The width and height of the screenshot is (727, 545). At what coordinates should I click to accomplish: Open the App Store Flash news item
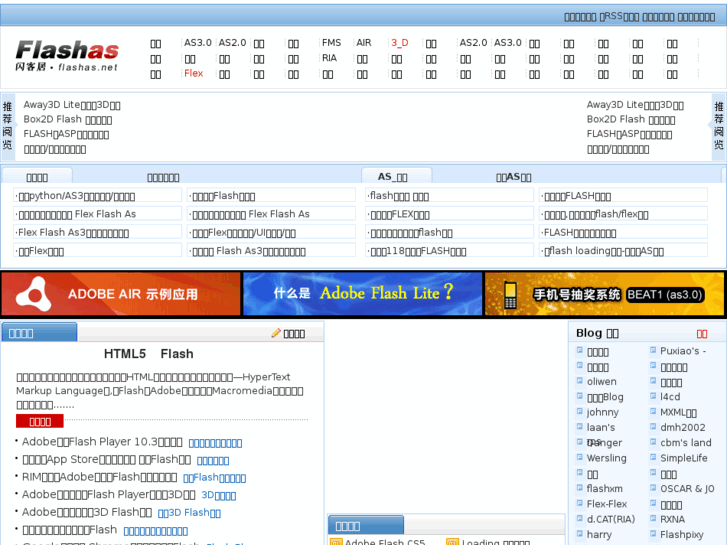click(106, 460)
